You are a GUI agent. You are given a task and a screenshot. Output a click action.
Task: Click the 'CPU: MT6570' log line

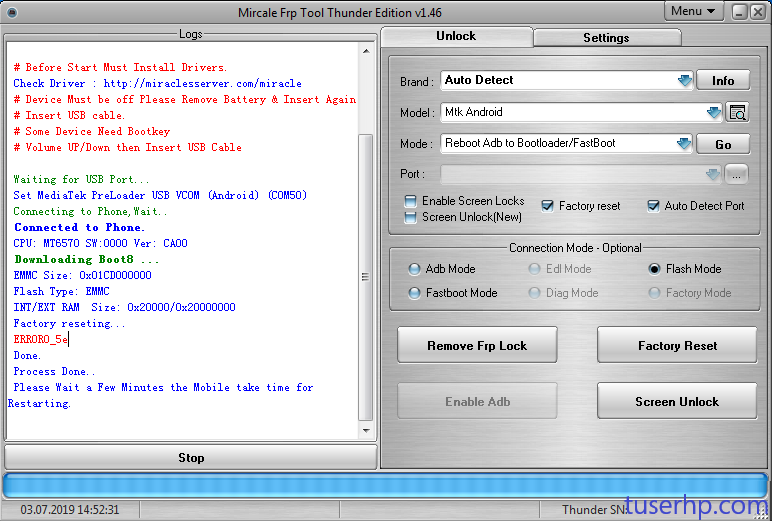(x=100, y=243)
